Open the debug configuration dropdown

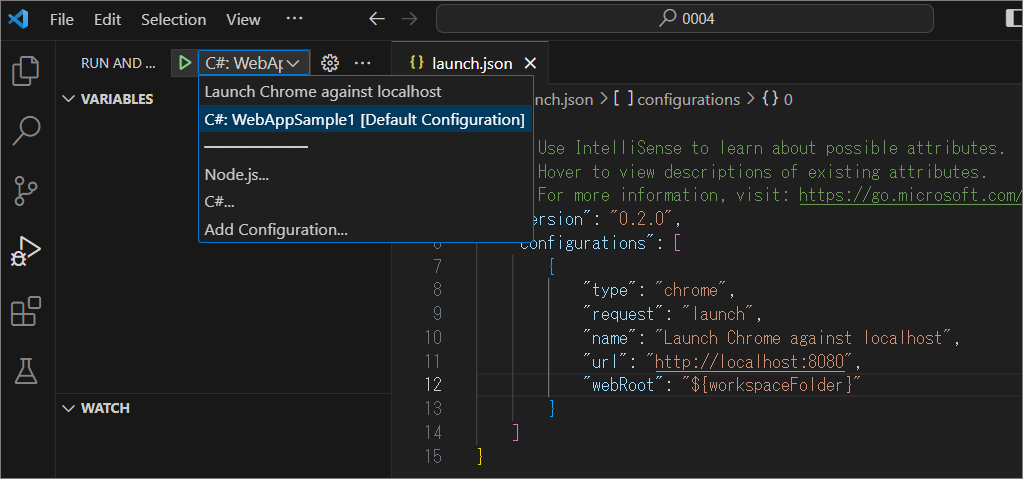tap(254, 63)
